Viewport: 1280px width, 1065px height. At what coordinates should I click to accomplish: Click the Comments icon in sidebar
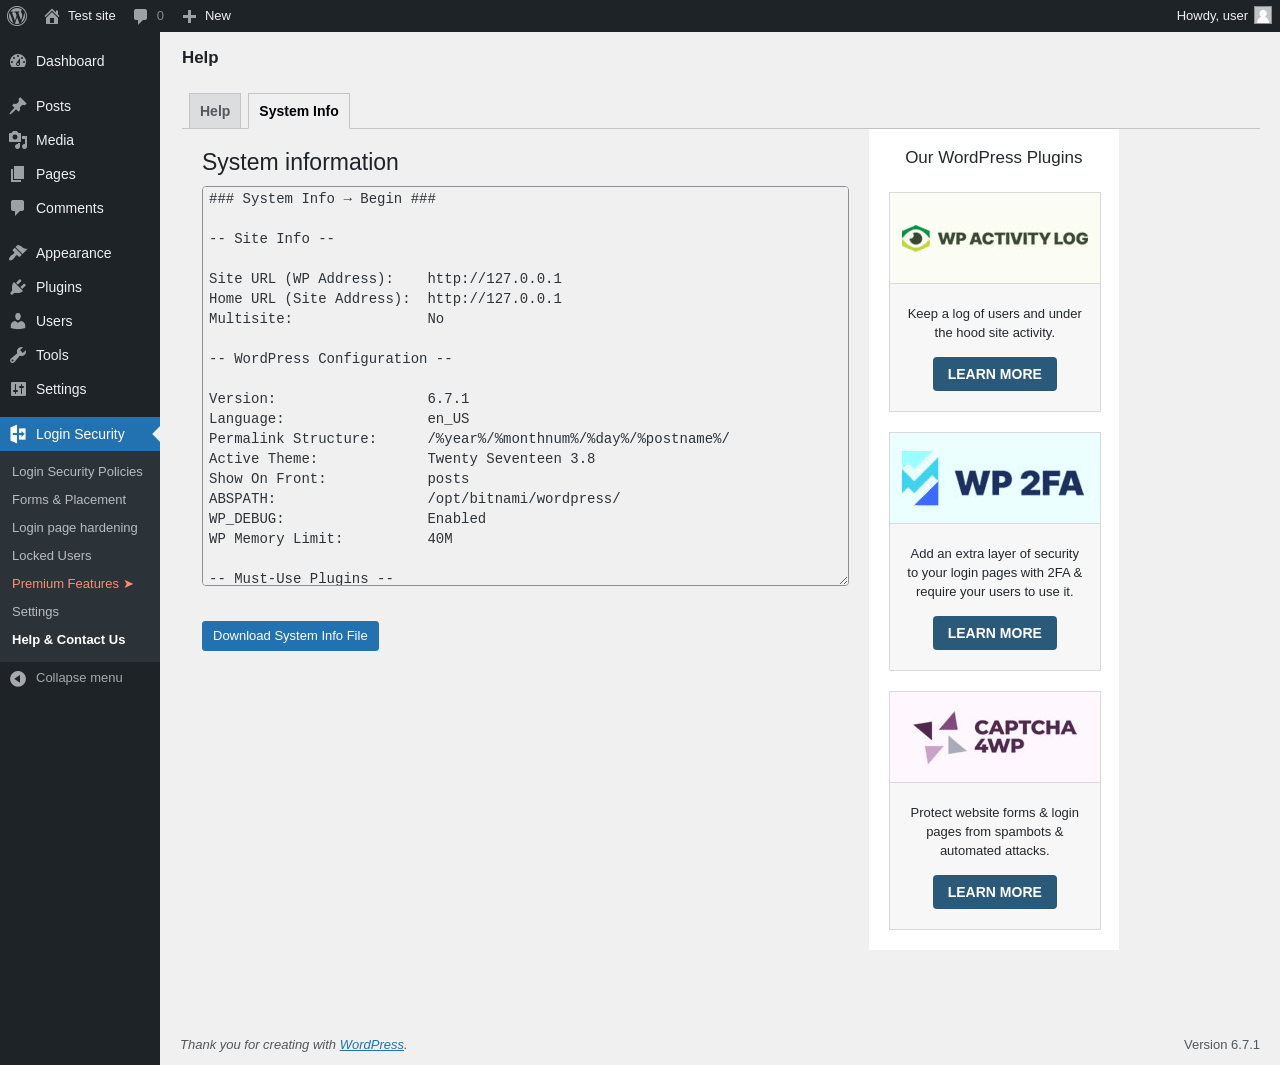[18, 208]
